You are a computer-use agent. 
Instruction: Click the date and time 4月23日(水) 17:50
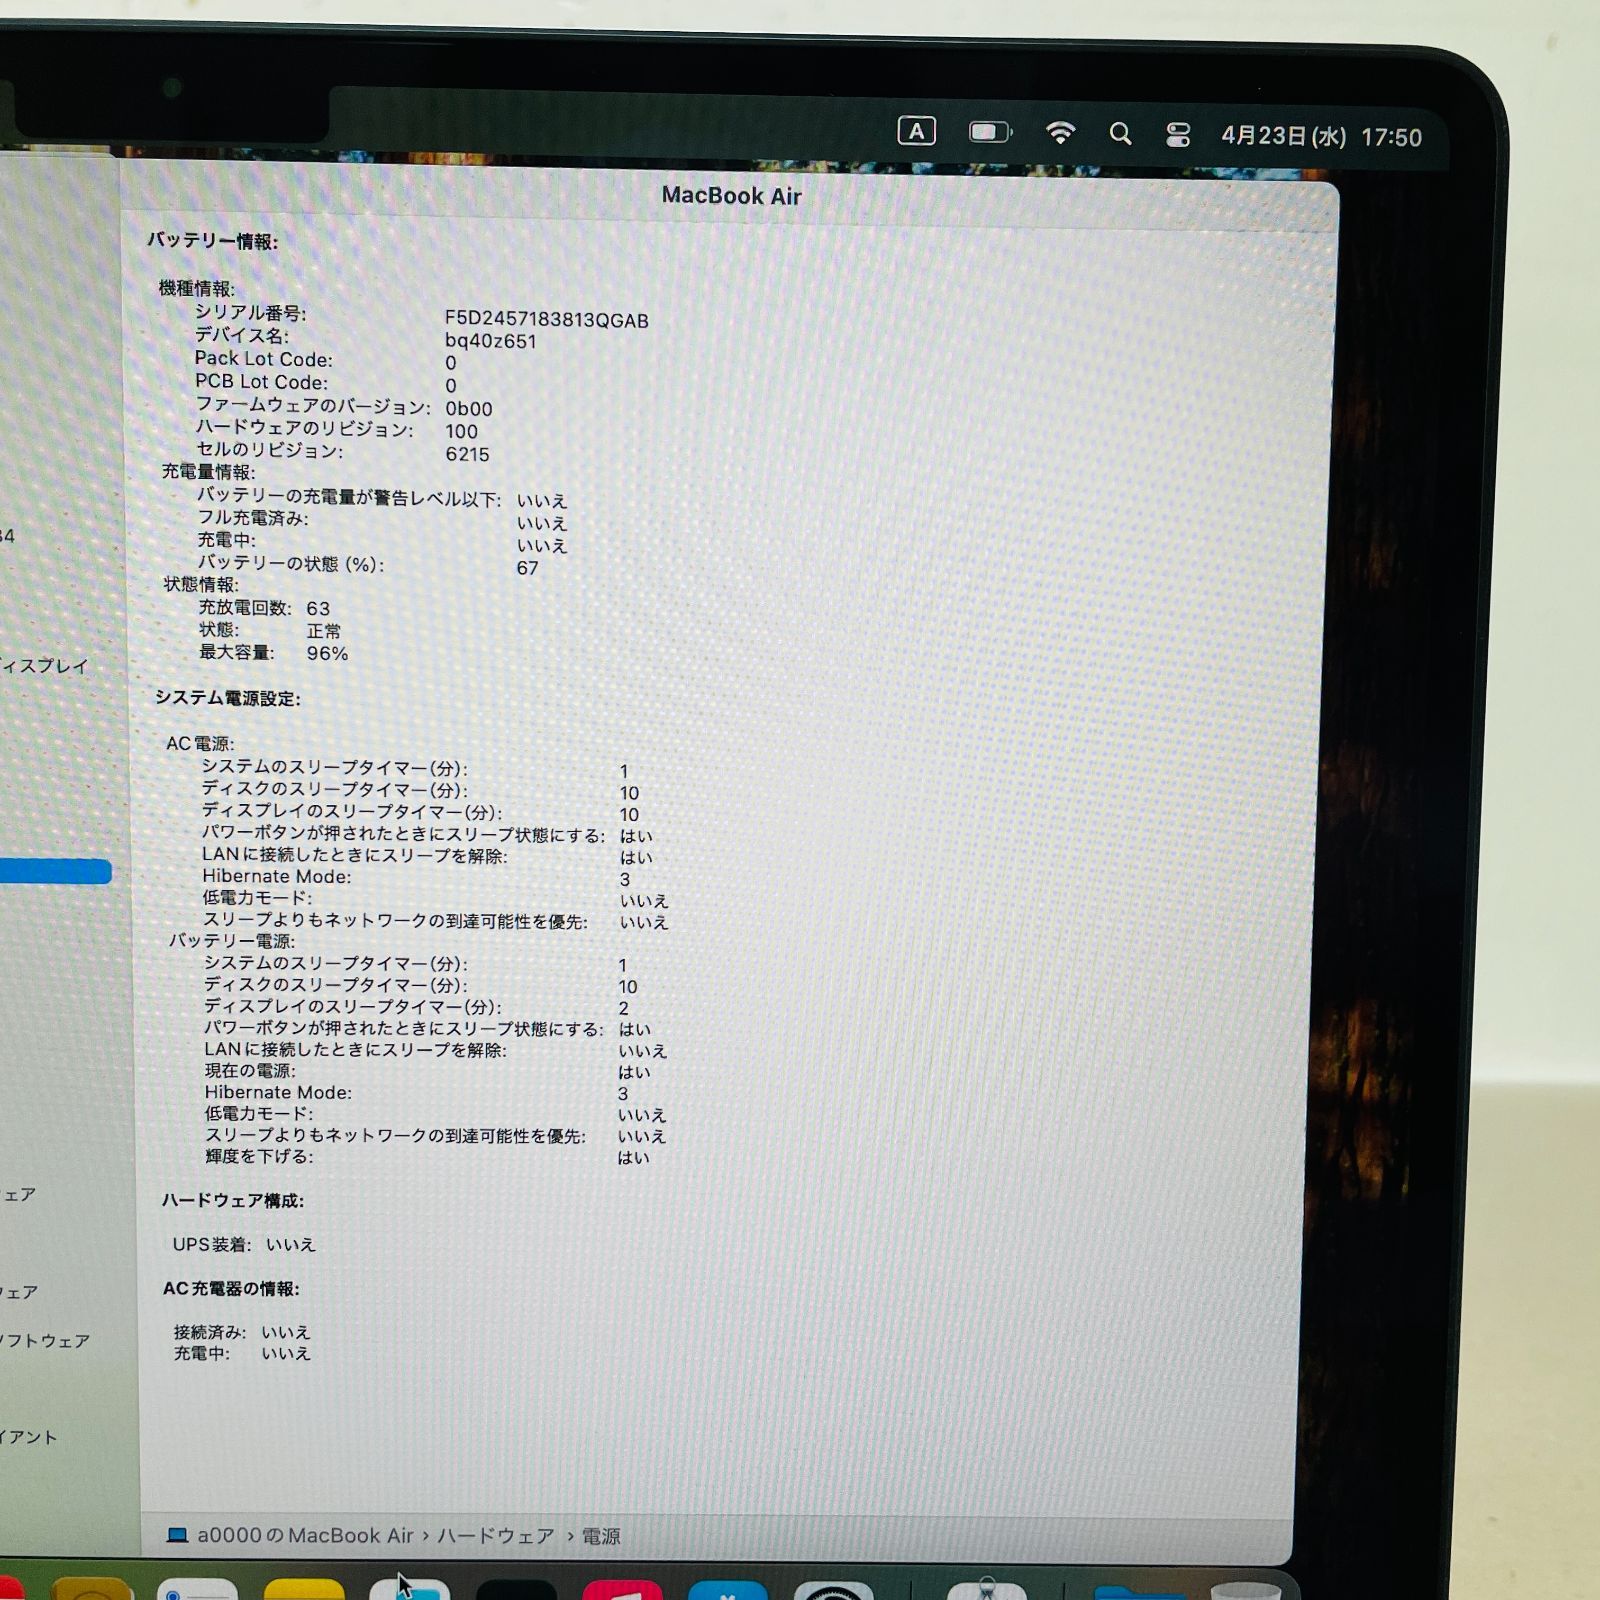pos(1321,136)
